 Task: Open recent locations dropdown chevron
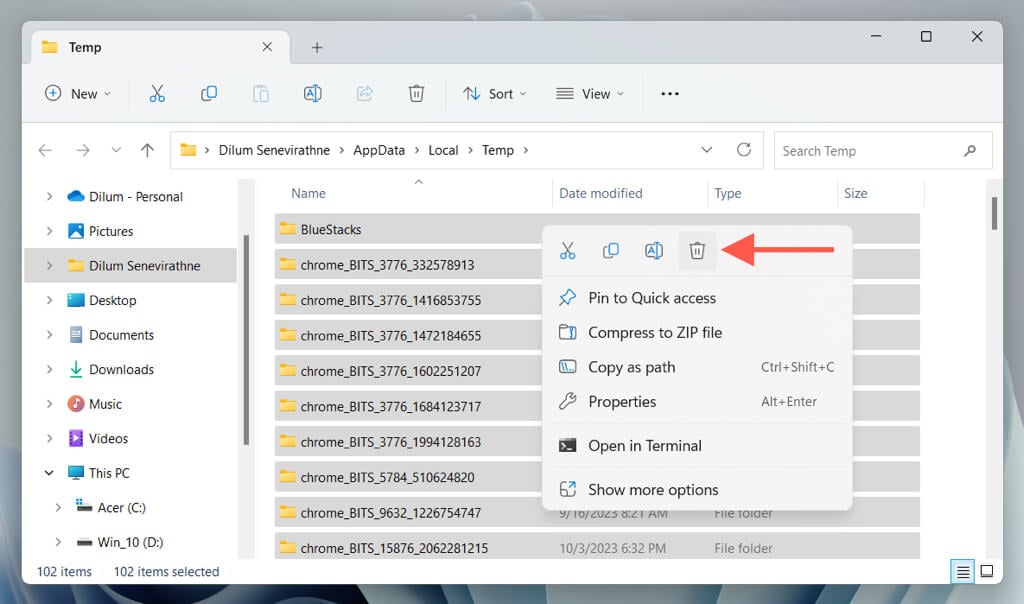click(116, 150)
